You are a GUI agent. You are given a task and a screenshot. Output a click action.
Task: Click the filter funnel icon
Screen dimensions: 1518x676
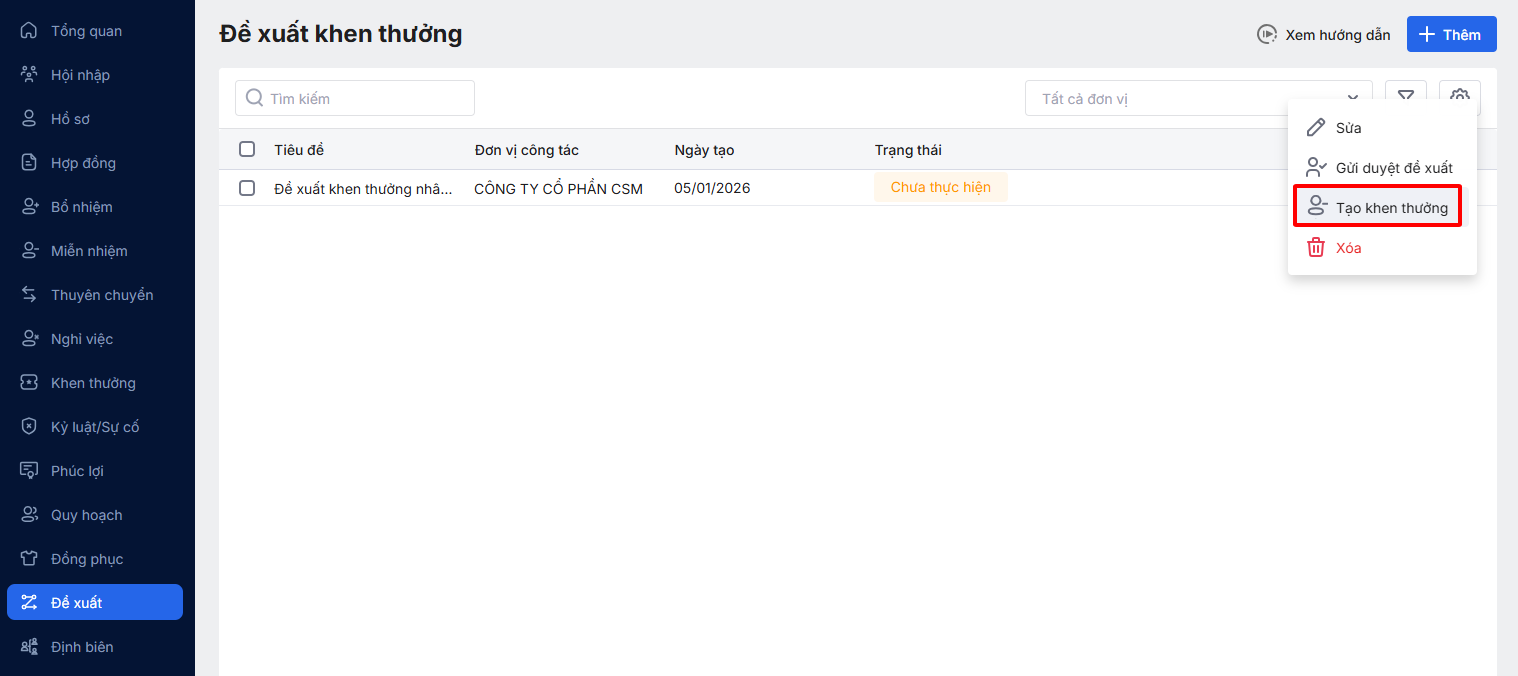tap(1406, 96)
